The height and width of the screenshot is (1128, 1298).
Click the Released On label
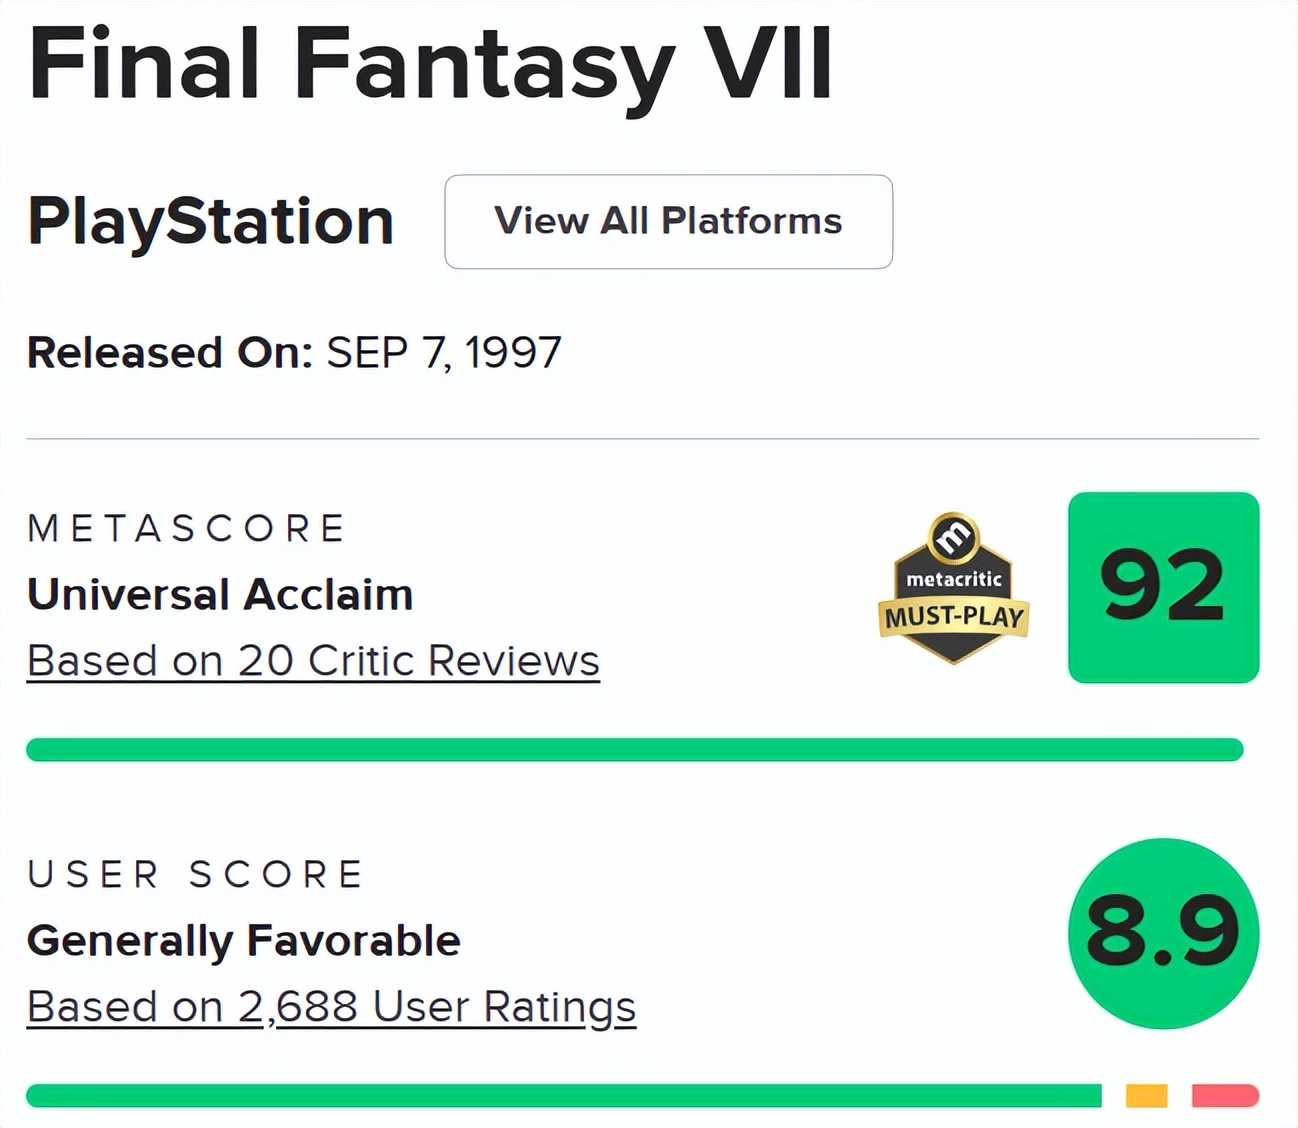(x=170, y=353)
